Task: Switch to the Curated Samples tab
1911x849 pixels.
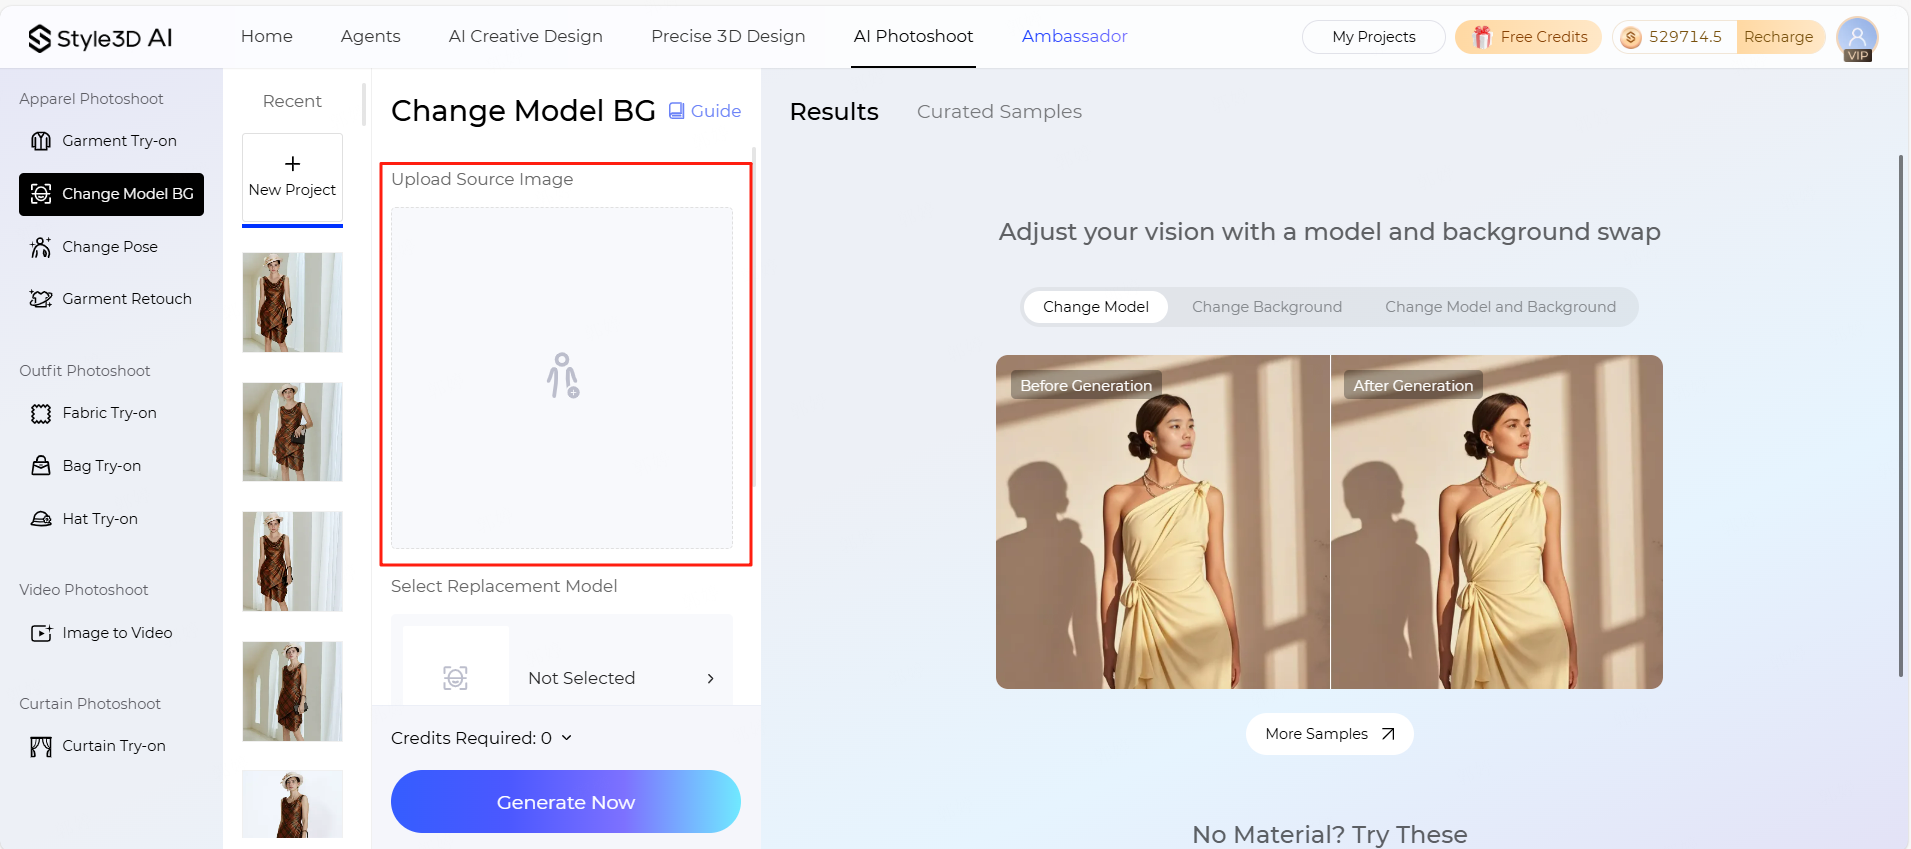Action: click(x=998, y=111)
